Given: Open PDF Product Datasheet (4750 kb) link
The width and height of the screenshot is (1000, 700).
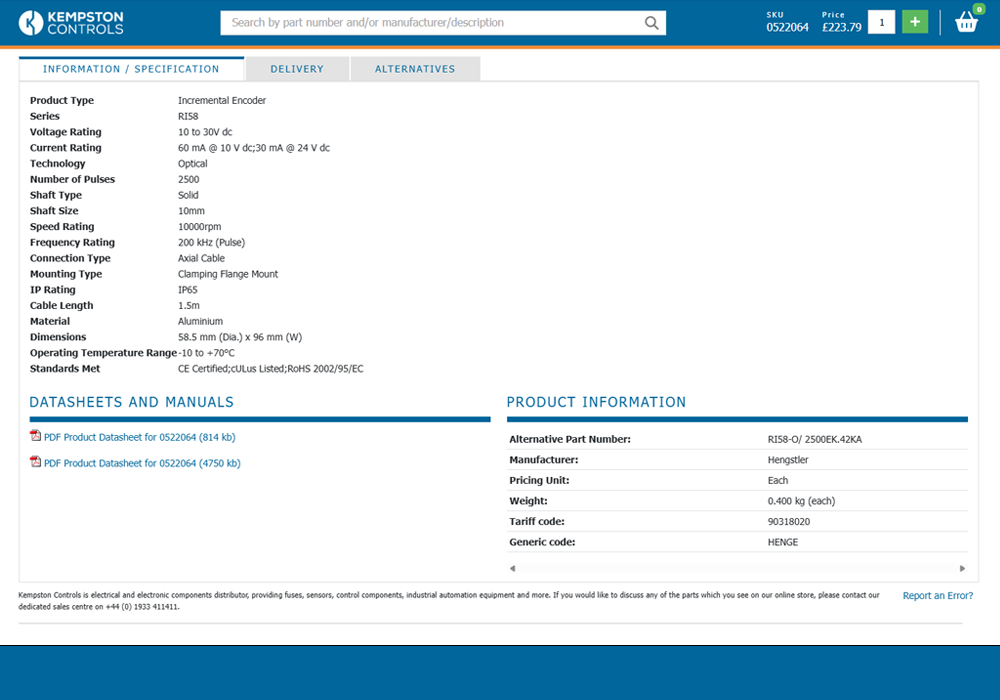Looking at the screenshot, I should (x=142, y=463).
